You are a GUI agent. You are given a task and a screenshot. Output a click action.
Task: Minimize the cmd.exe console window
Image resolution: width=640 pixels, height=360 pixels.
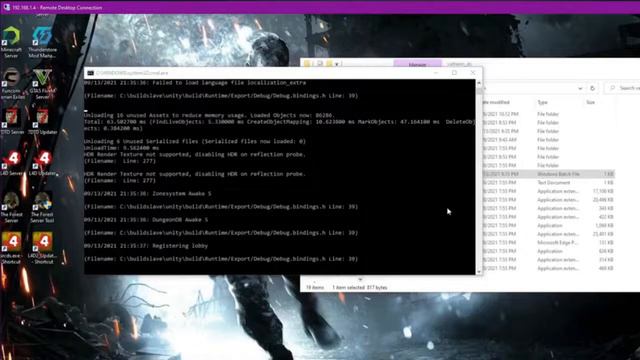pos(436,73)
